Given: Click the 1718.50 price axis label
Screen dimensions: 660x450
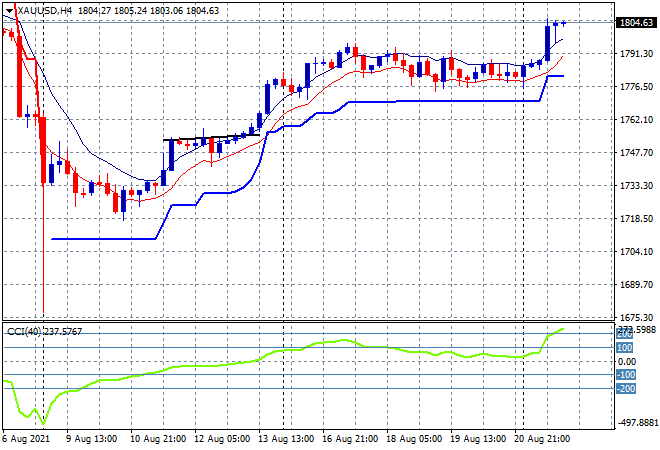Looking at the screenshot, I should (x=637, y=218).
